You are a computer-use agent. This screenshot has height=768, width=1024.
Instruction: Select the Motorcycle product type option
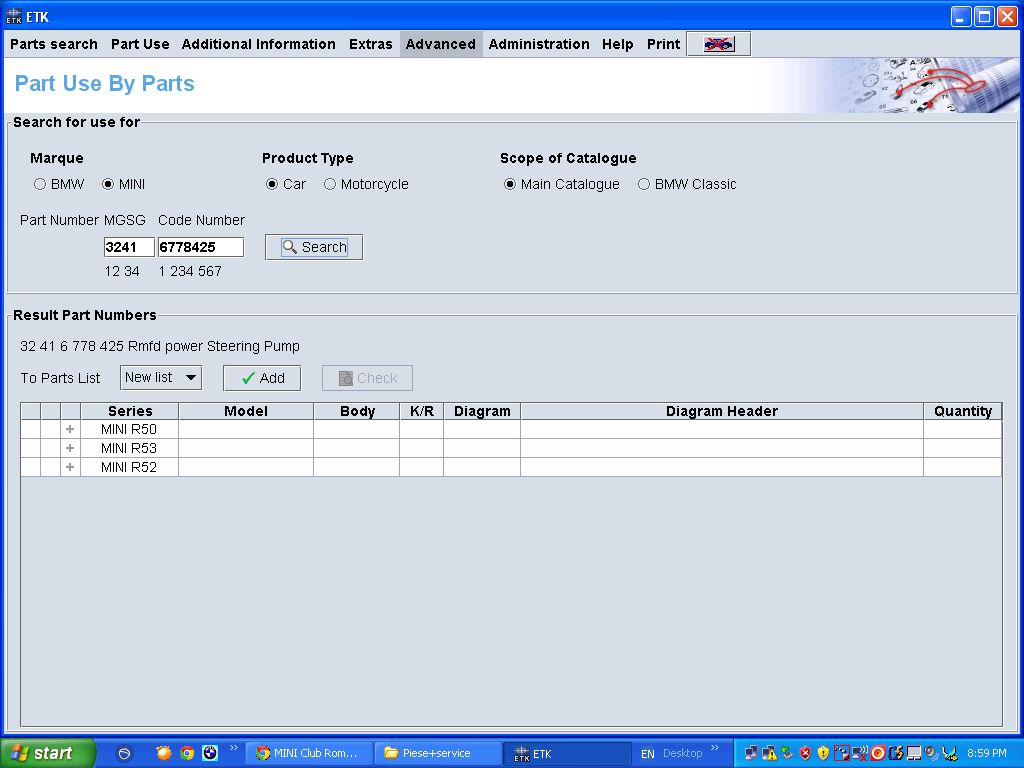point(330,184)
